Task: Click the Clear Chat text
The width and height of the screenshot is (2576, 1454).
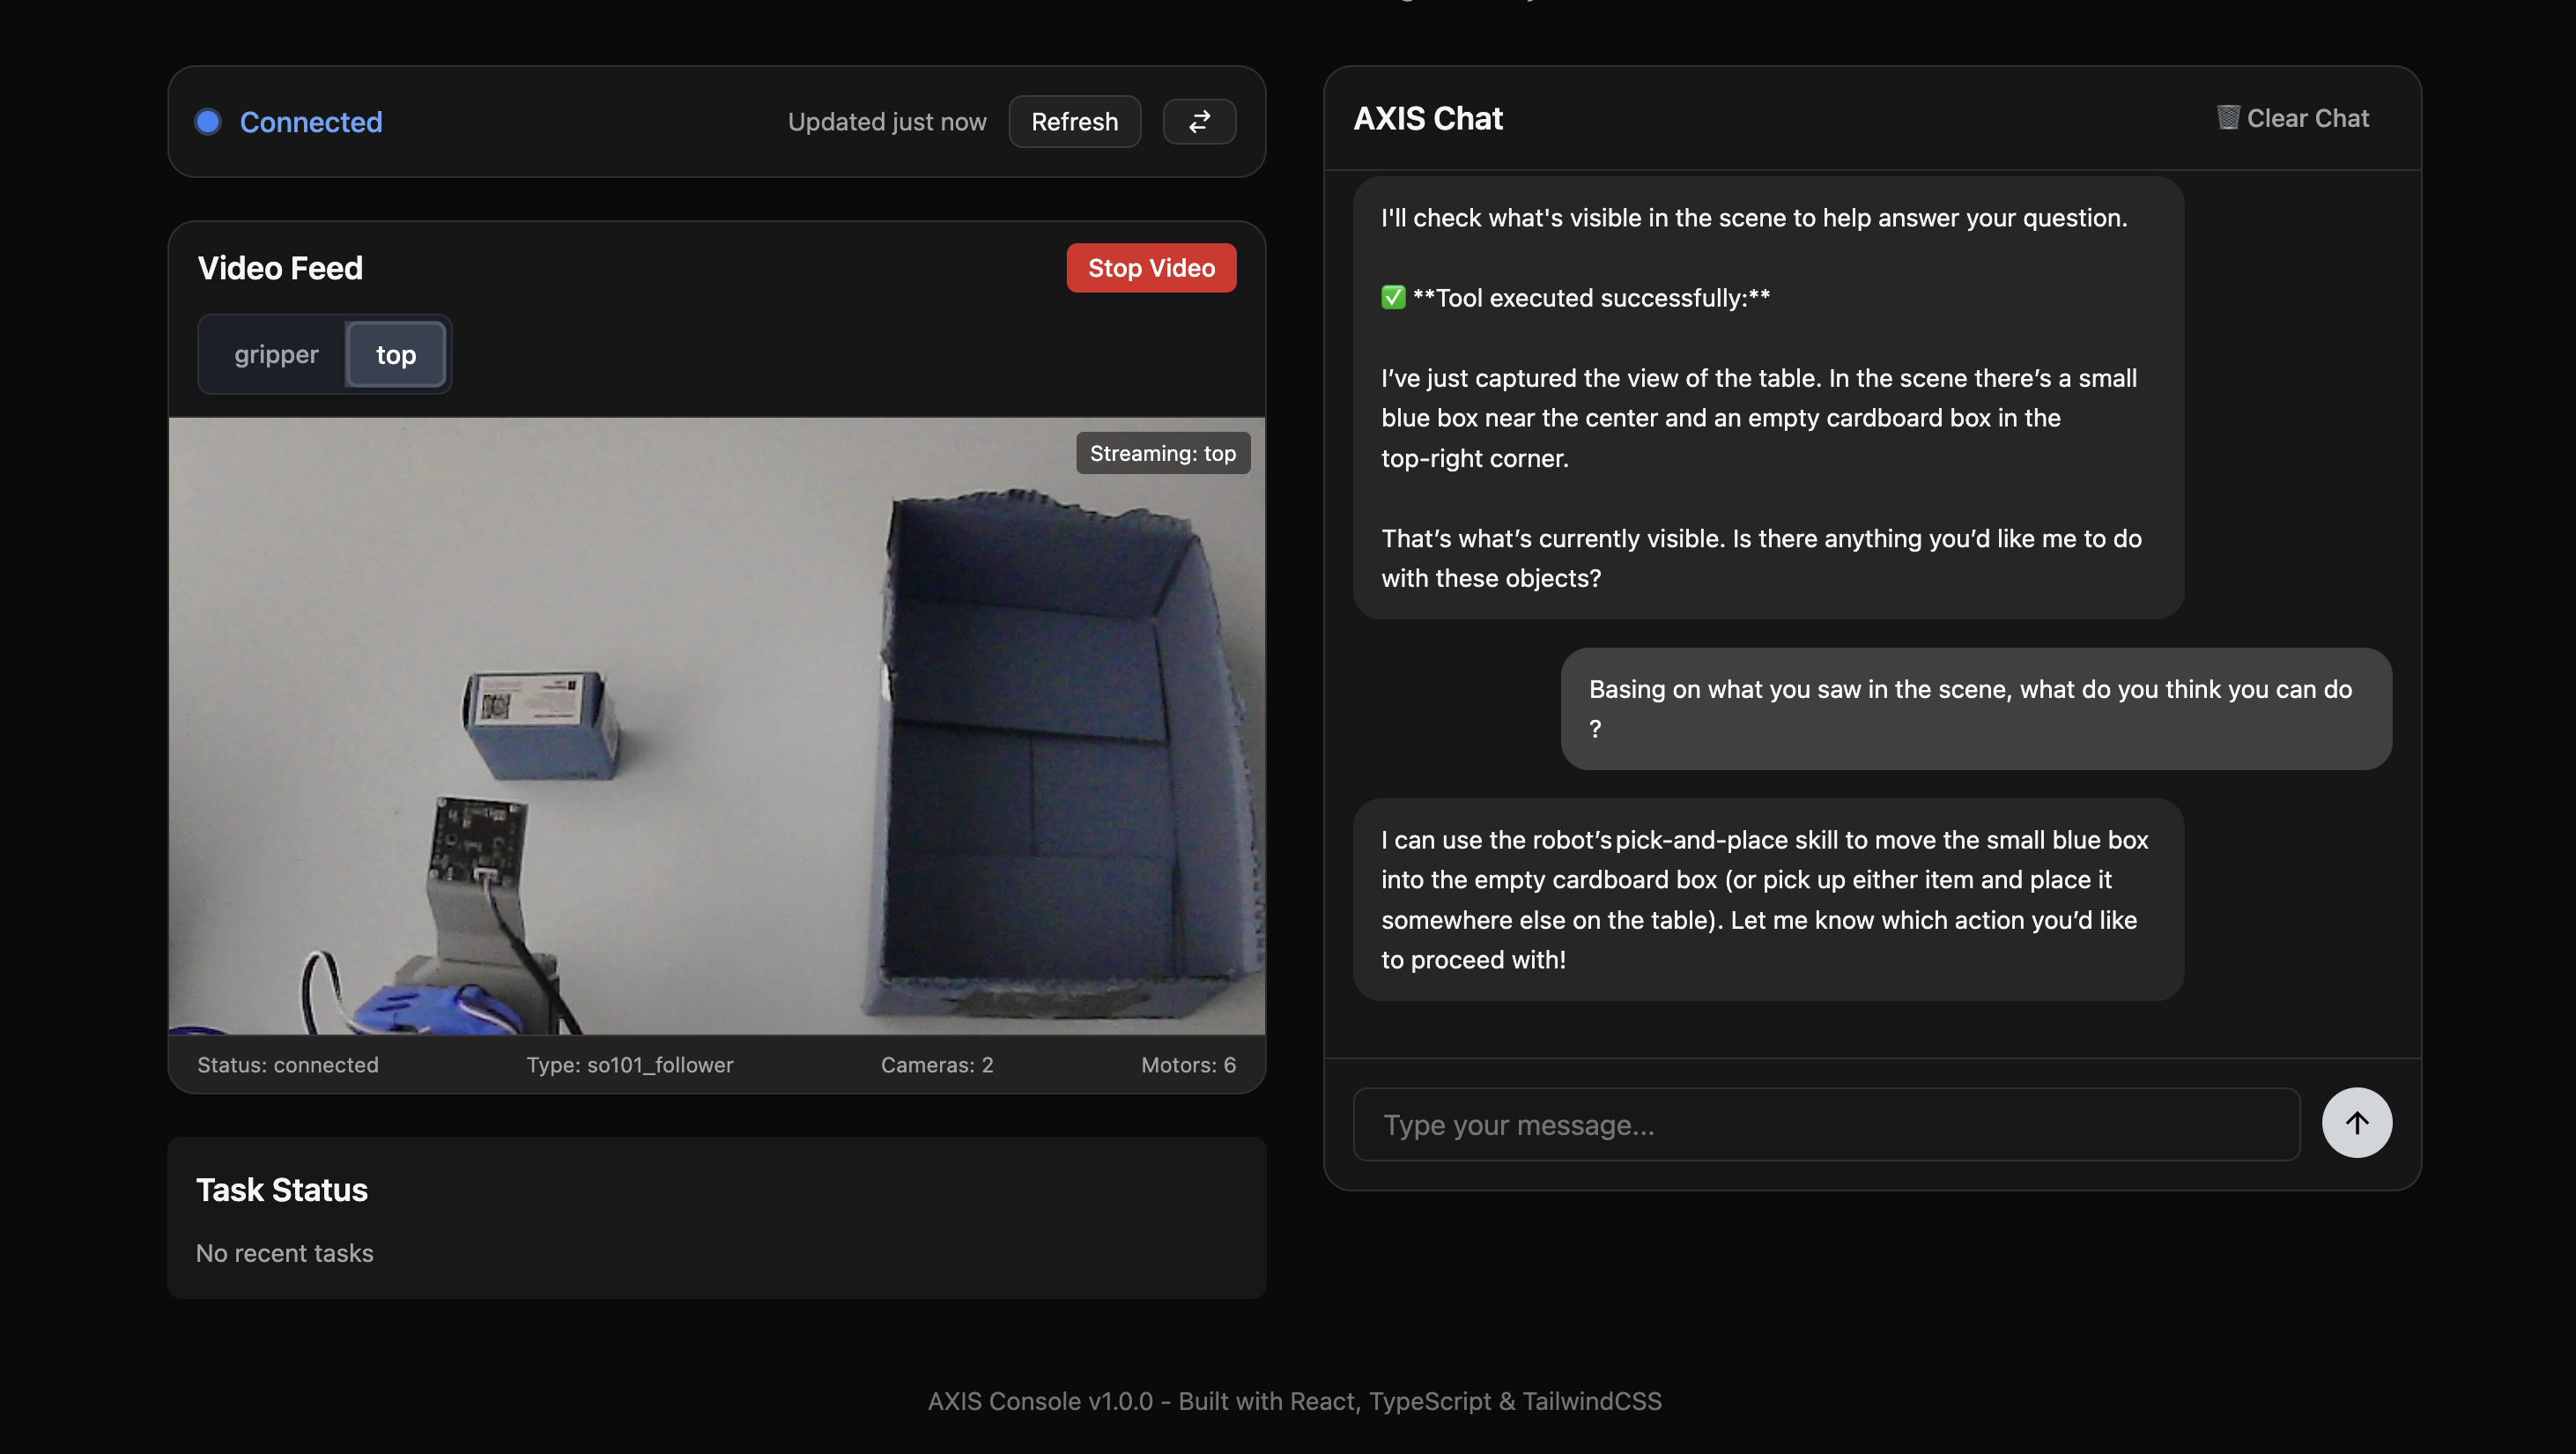Action: click(x=2307, y=118)
